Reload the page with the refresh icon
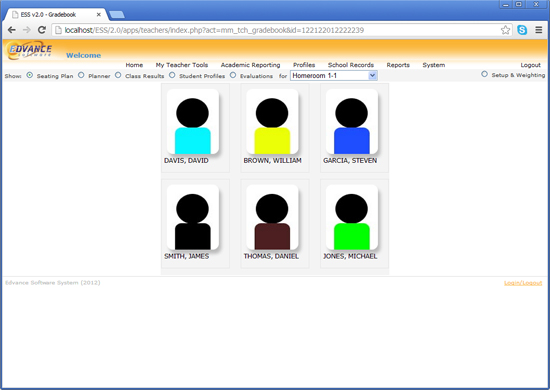Viewport: 550px width, 390px height. click(42, 30)
